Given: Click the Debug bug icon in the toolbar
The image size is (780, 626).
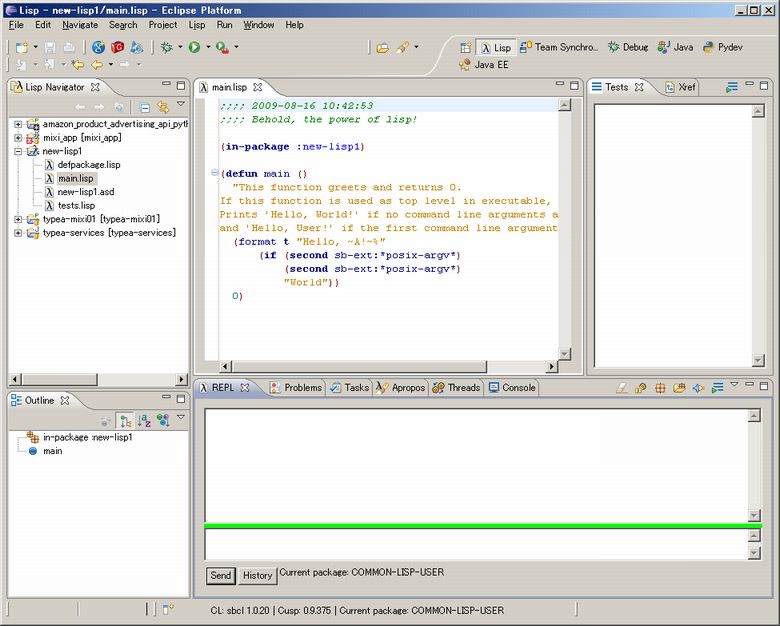Looking at the screenshot, I should 166,47.
